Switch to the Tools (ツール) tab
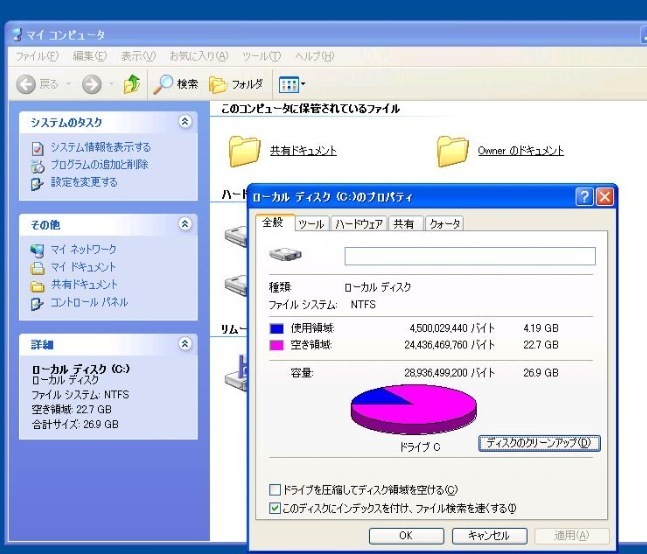The image size is (647, 554). [x=311, y=224]
